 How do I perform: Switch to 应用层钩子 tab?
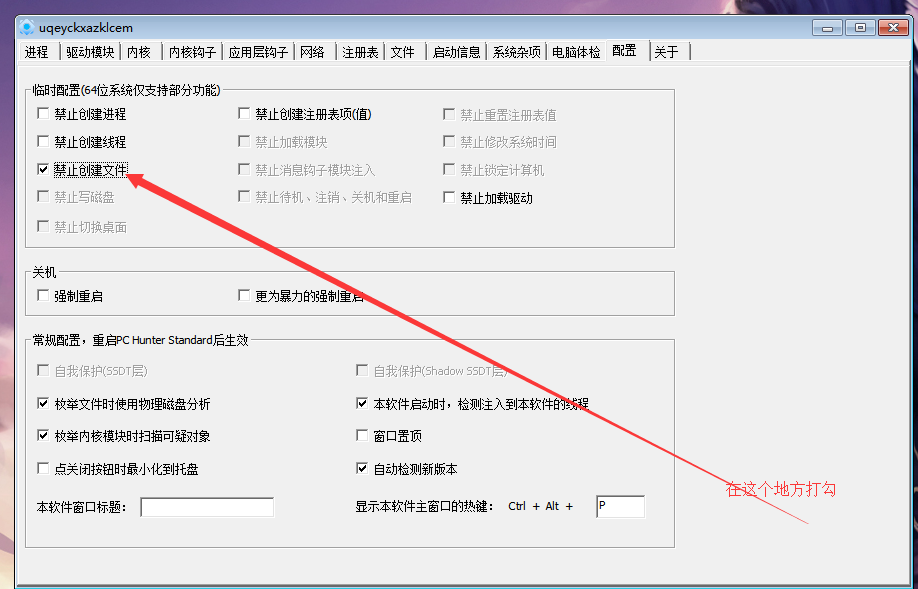258,52
